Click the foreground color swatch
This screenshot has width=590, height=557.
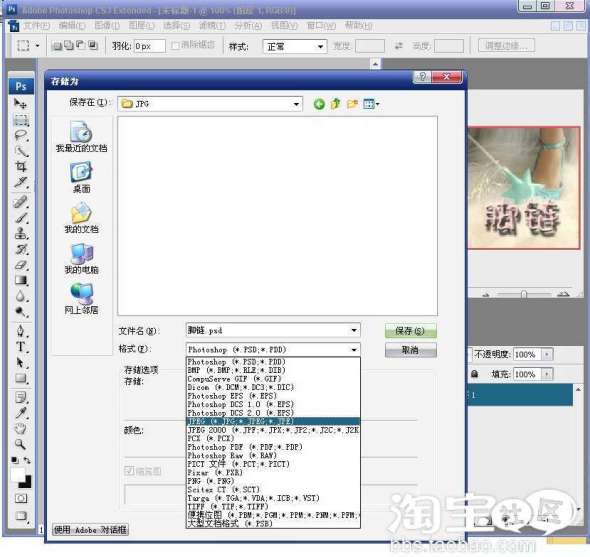[17, 474]
